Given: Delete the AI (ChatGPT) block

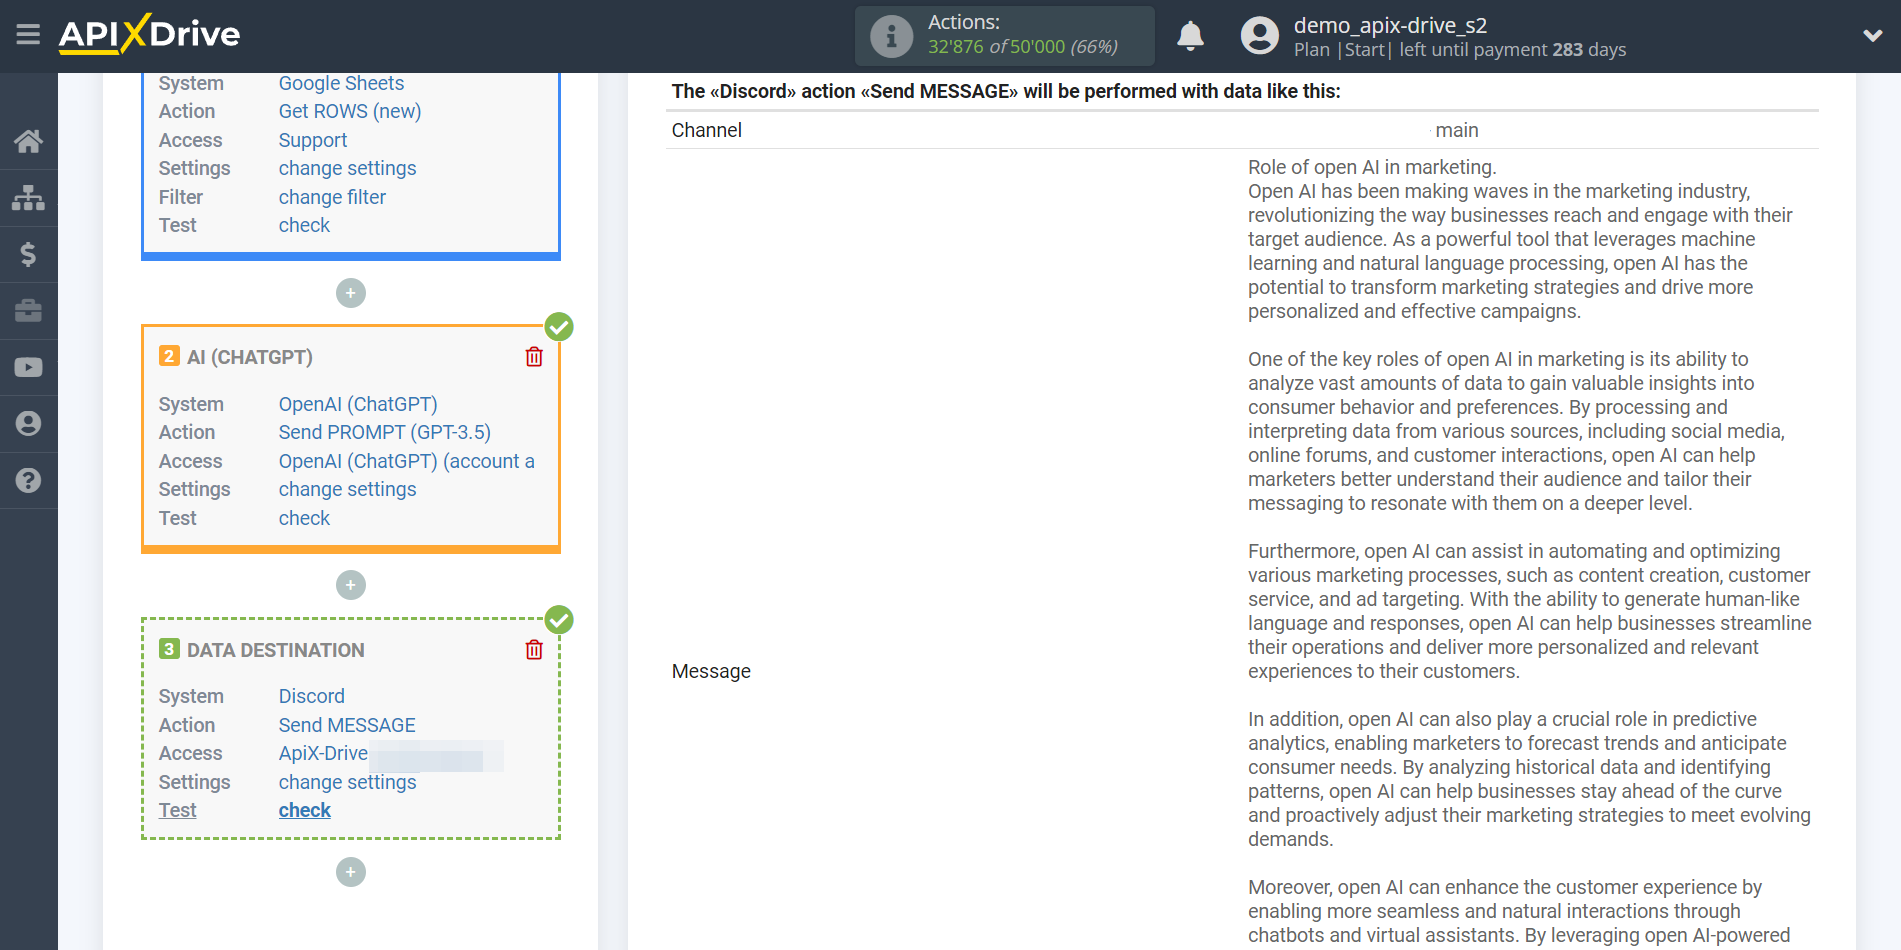Looking at the screenshot, I should point(534,357).
